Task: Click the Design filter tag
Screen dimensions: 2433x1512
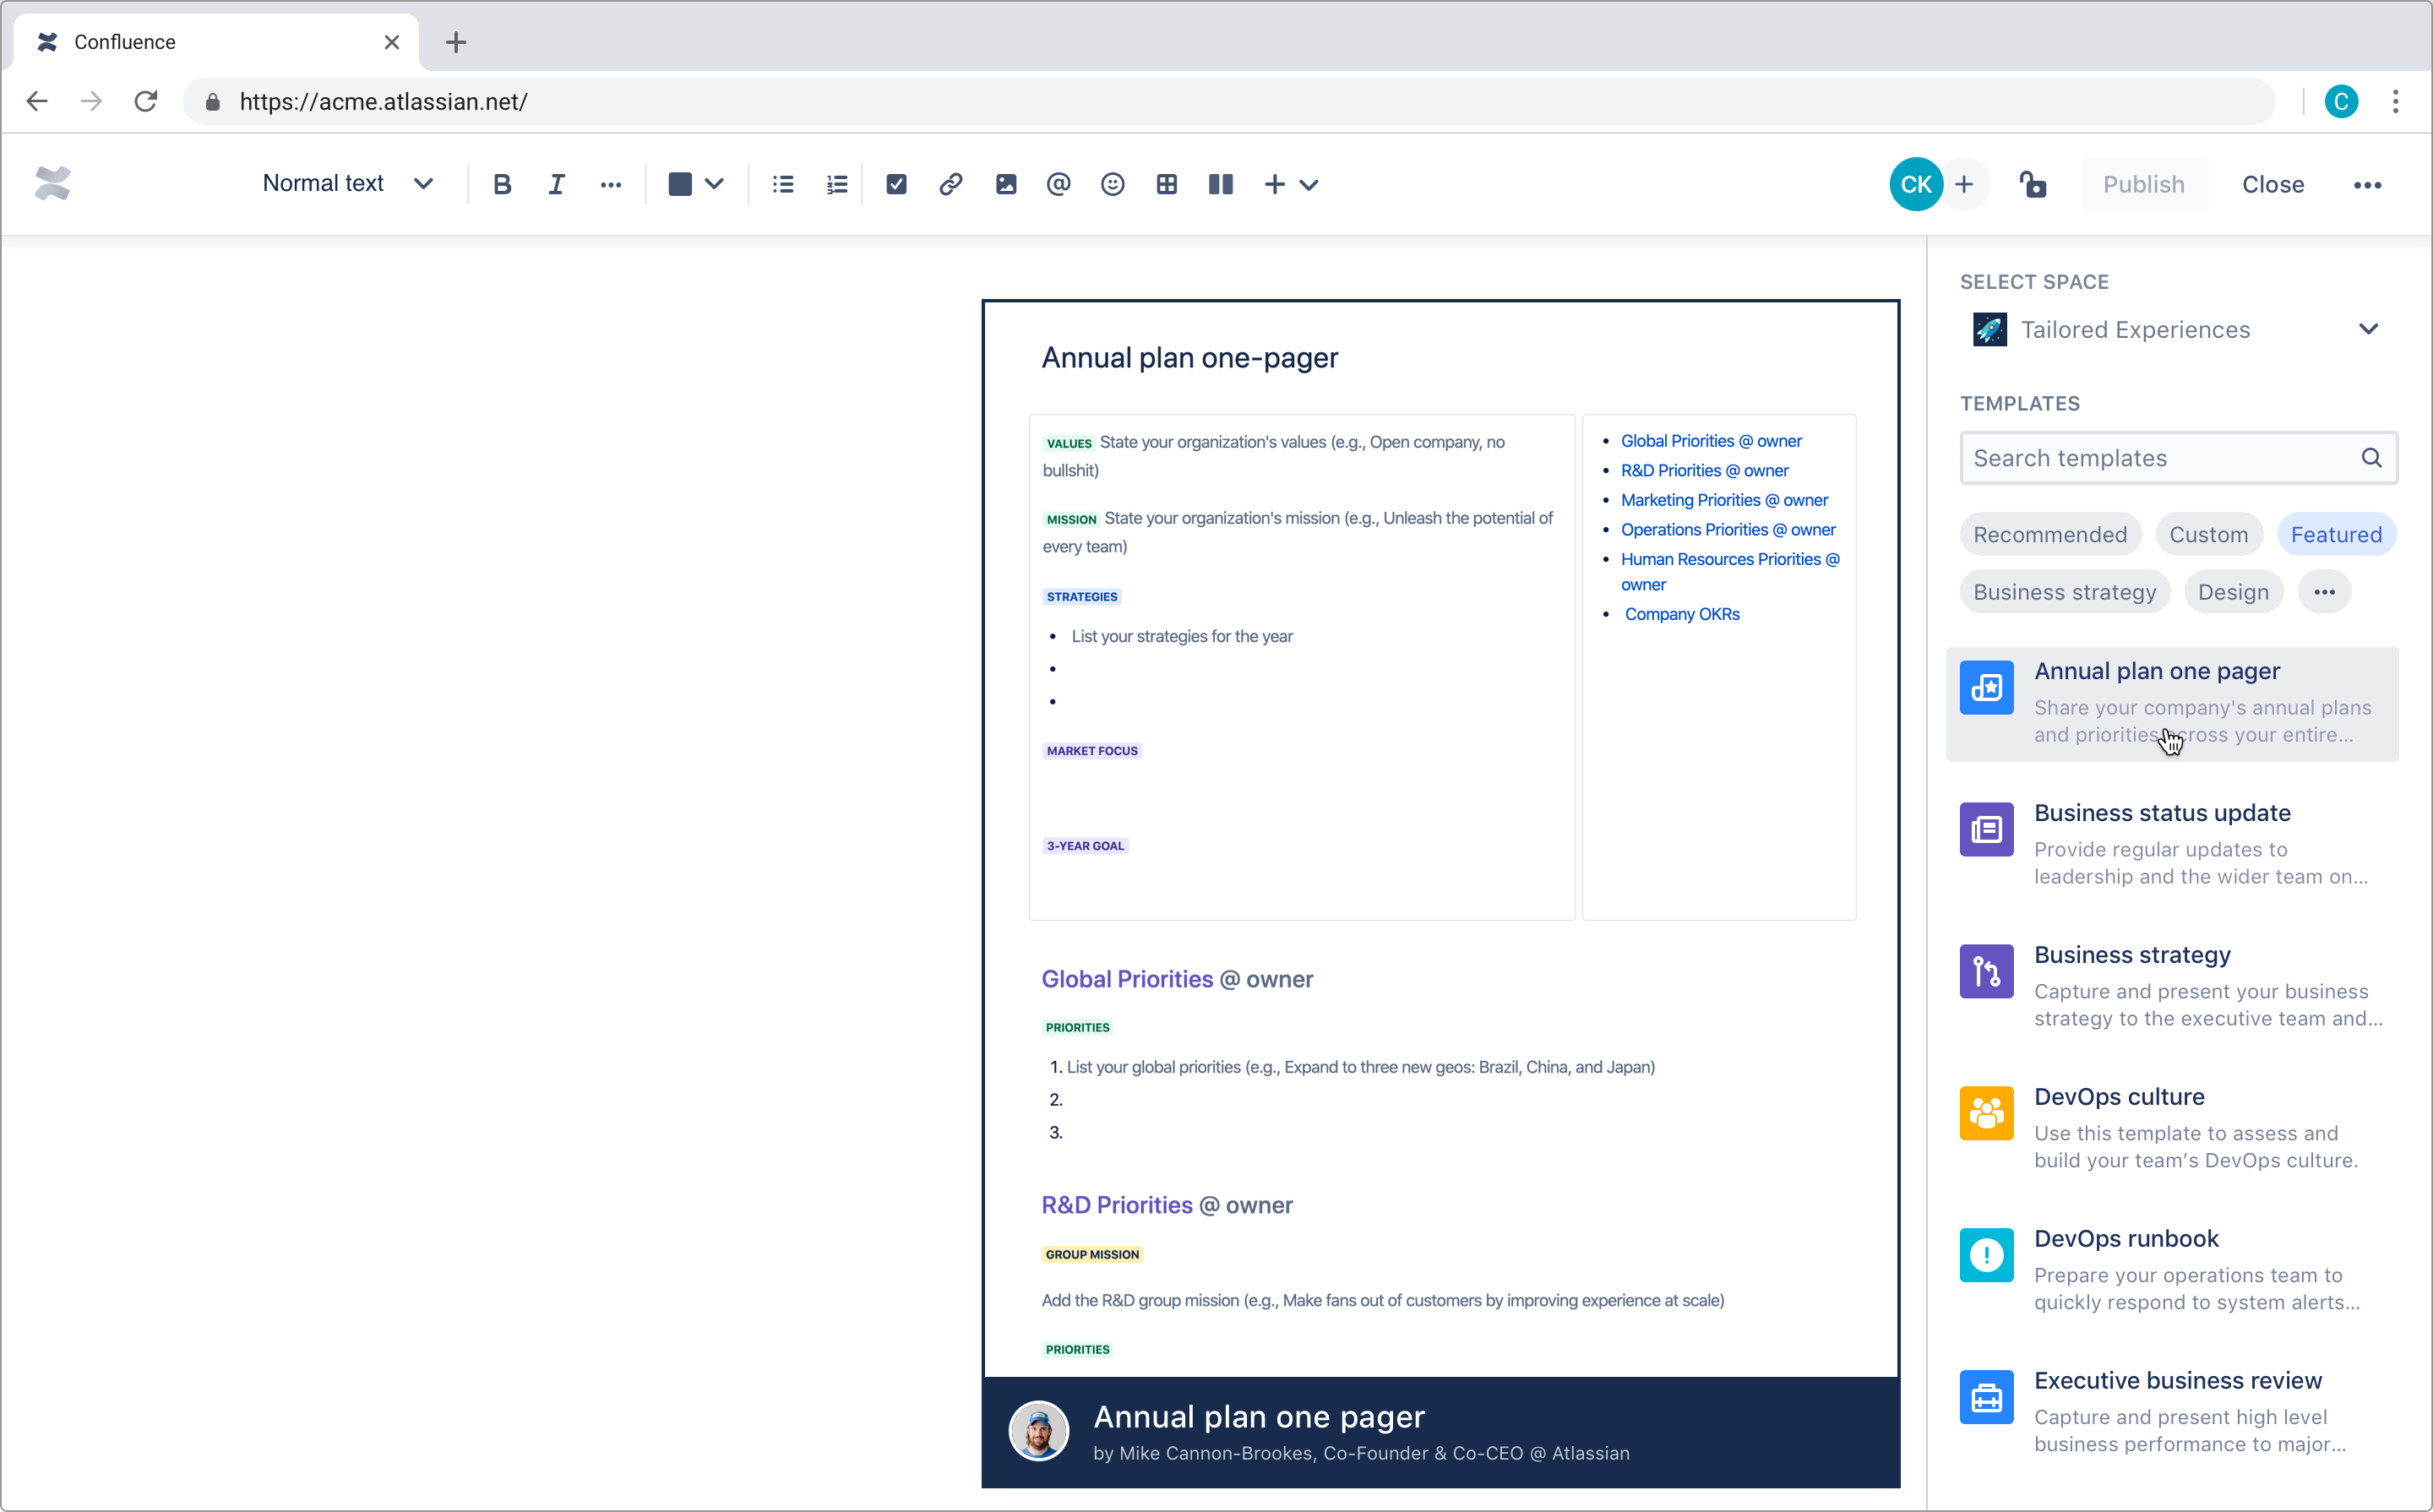Action: click(x=2233, y=592)
